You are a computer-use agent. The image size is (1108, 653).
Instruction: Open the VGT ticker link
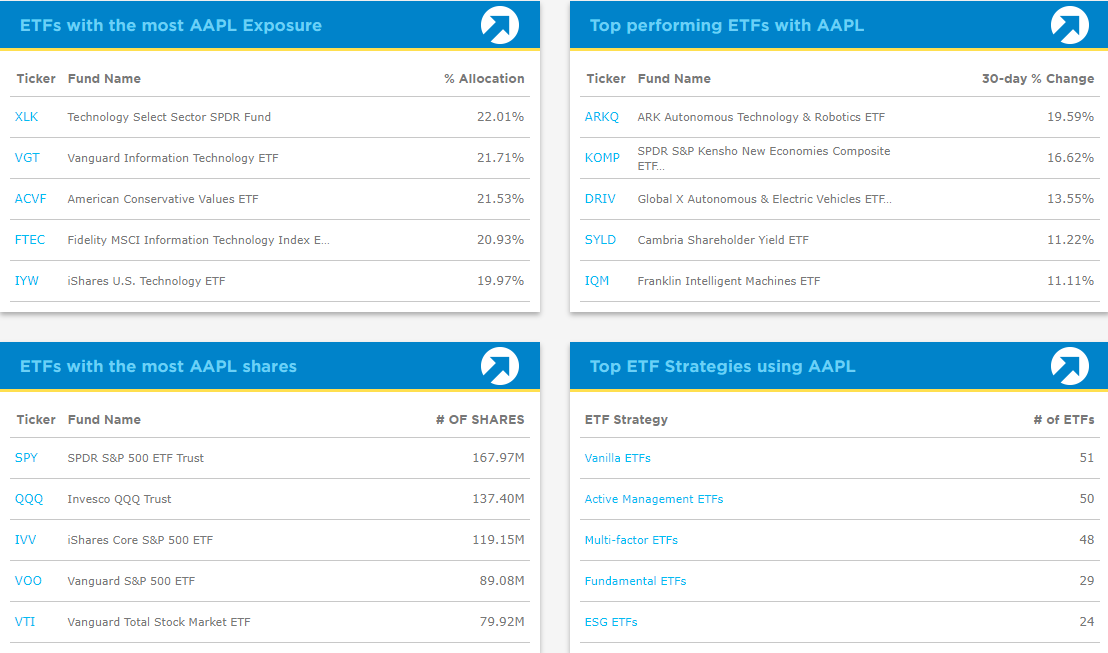[x=27, y=158]
